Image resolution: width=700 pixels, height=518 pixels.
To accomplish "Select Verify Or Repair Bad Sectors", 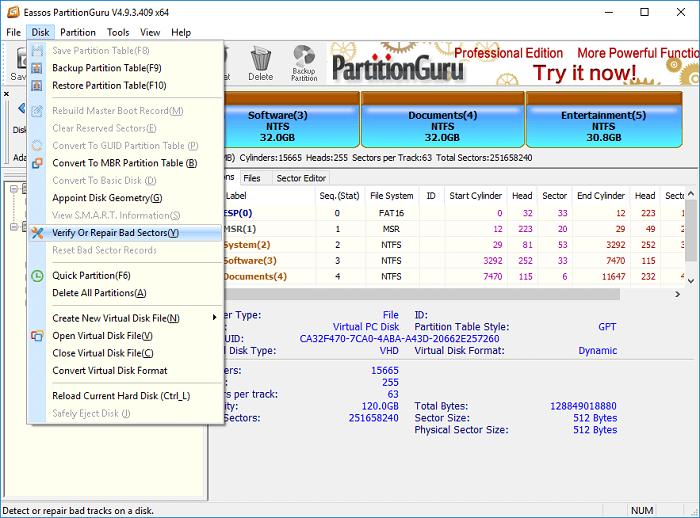I will [125, 233].
